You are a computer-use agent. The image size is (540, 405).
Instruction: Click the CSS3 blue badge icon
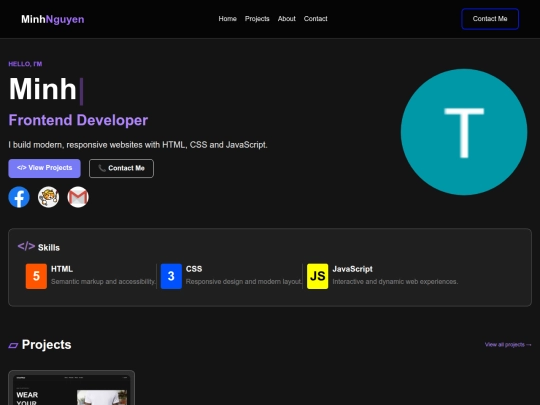(171, 276)
